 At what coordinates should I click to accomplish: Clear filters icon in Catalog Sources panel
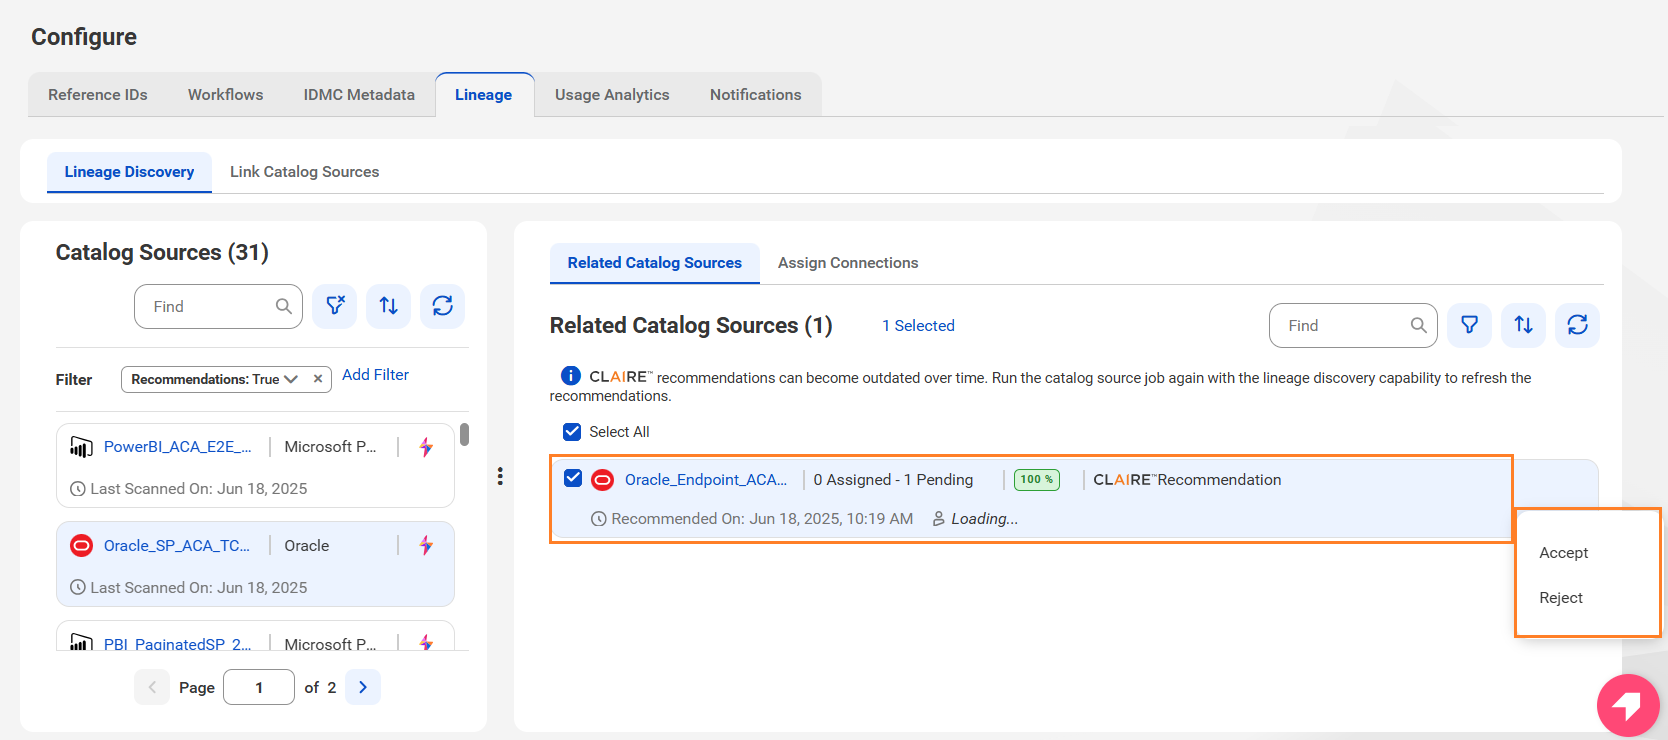click(x=335, y=306)
